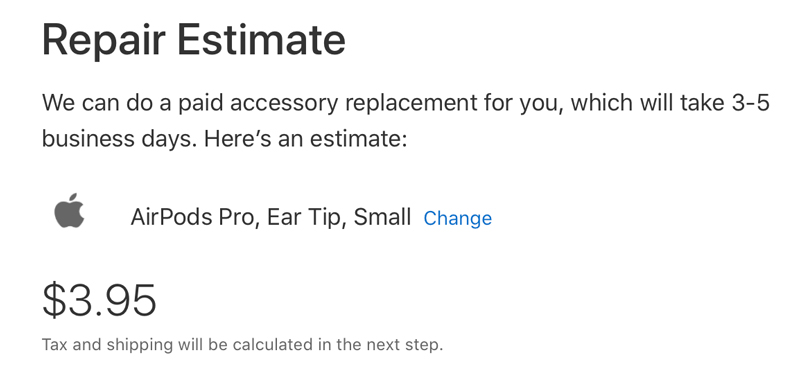Viewport: 800px width, 381px height.
Task: Click the word Estimate in the heading
Action: click(x=261, y=40)
